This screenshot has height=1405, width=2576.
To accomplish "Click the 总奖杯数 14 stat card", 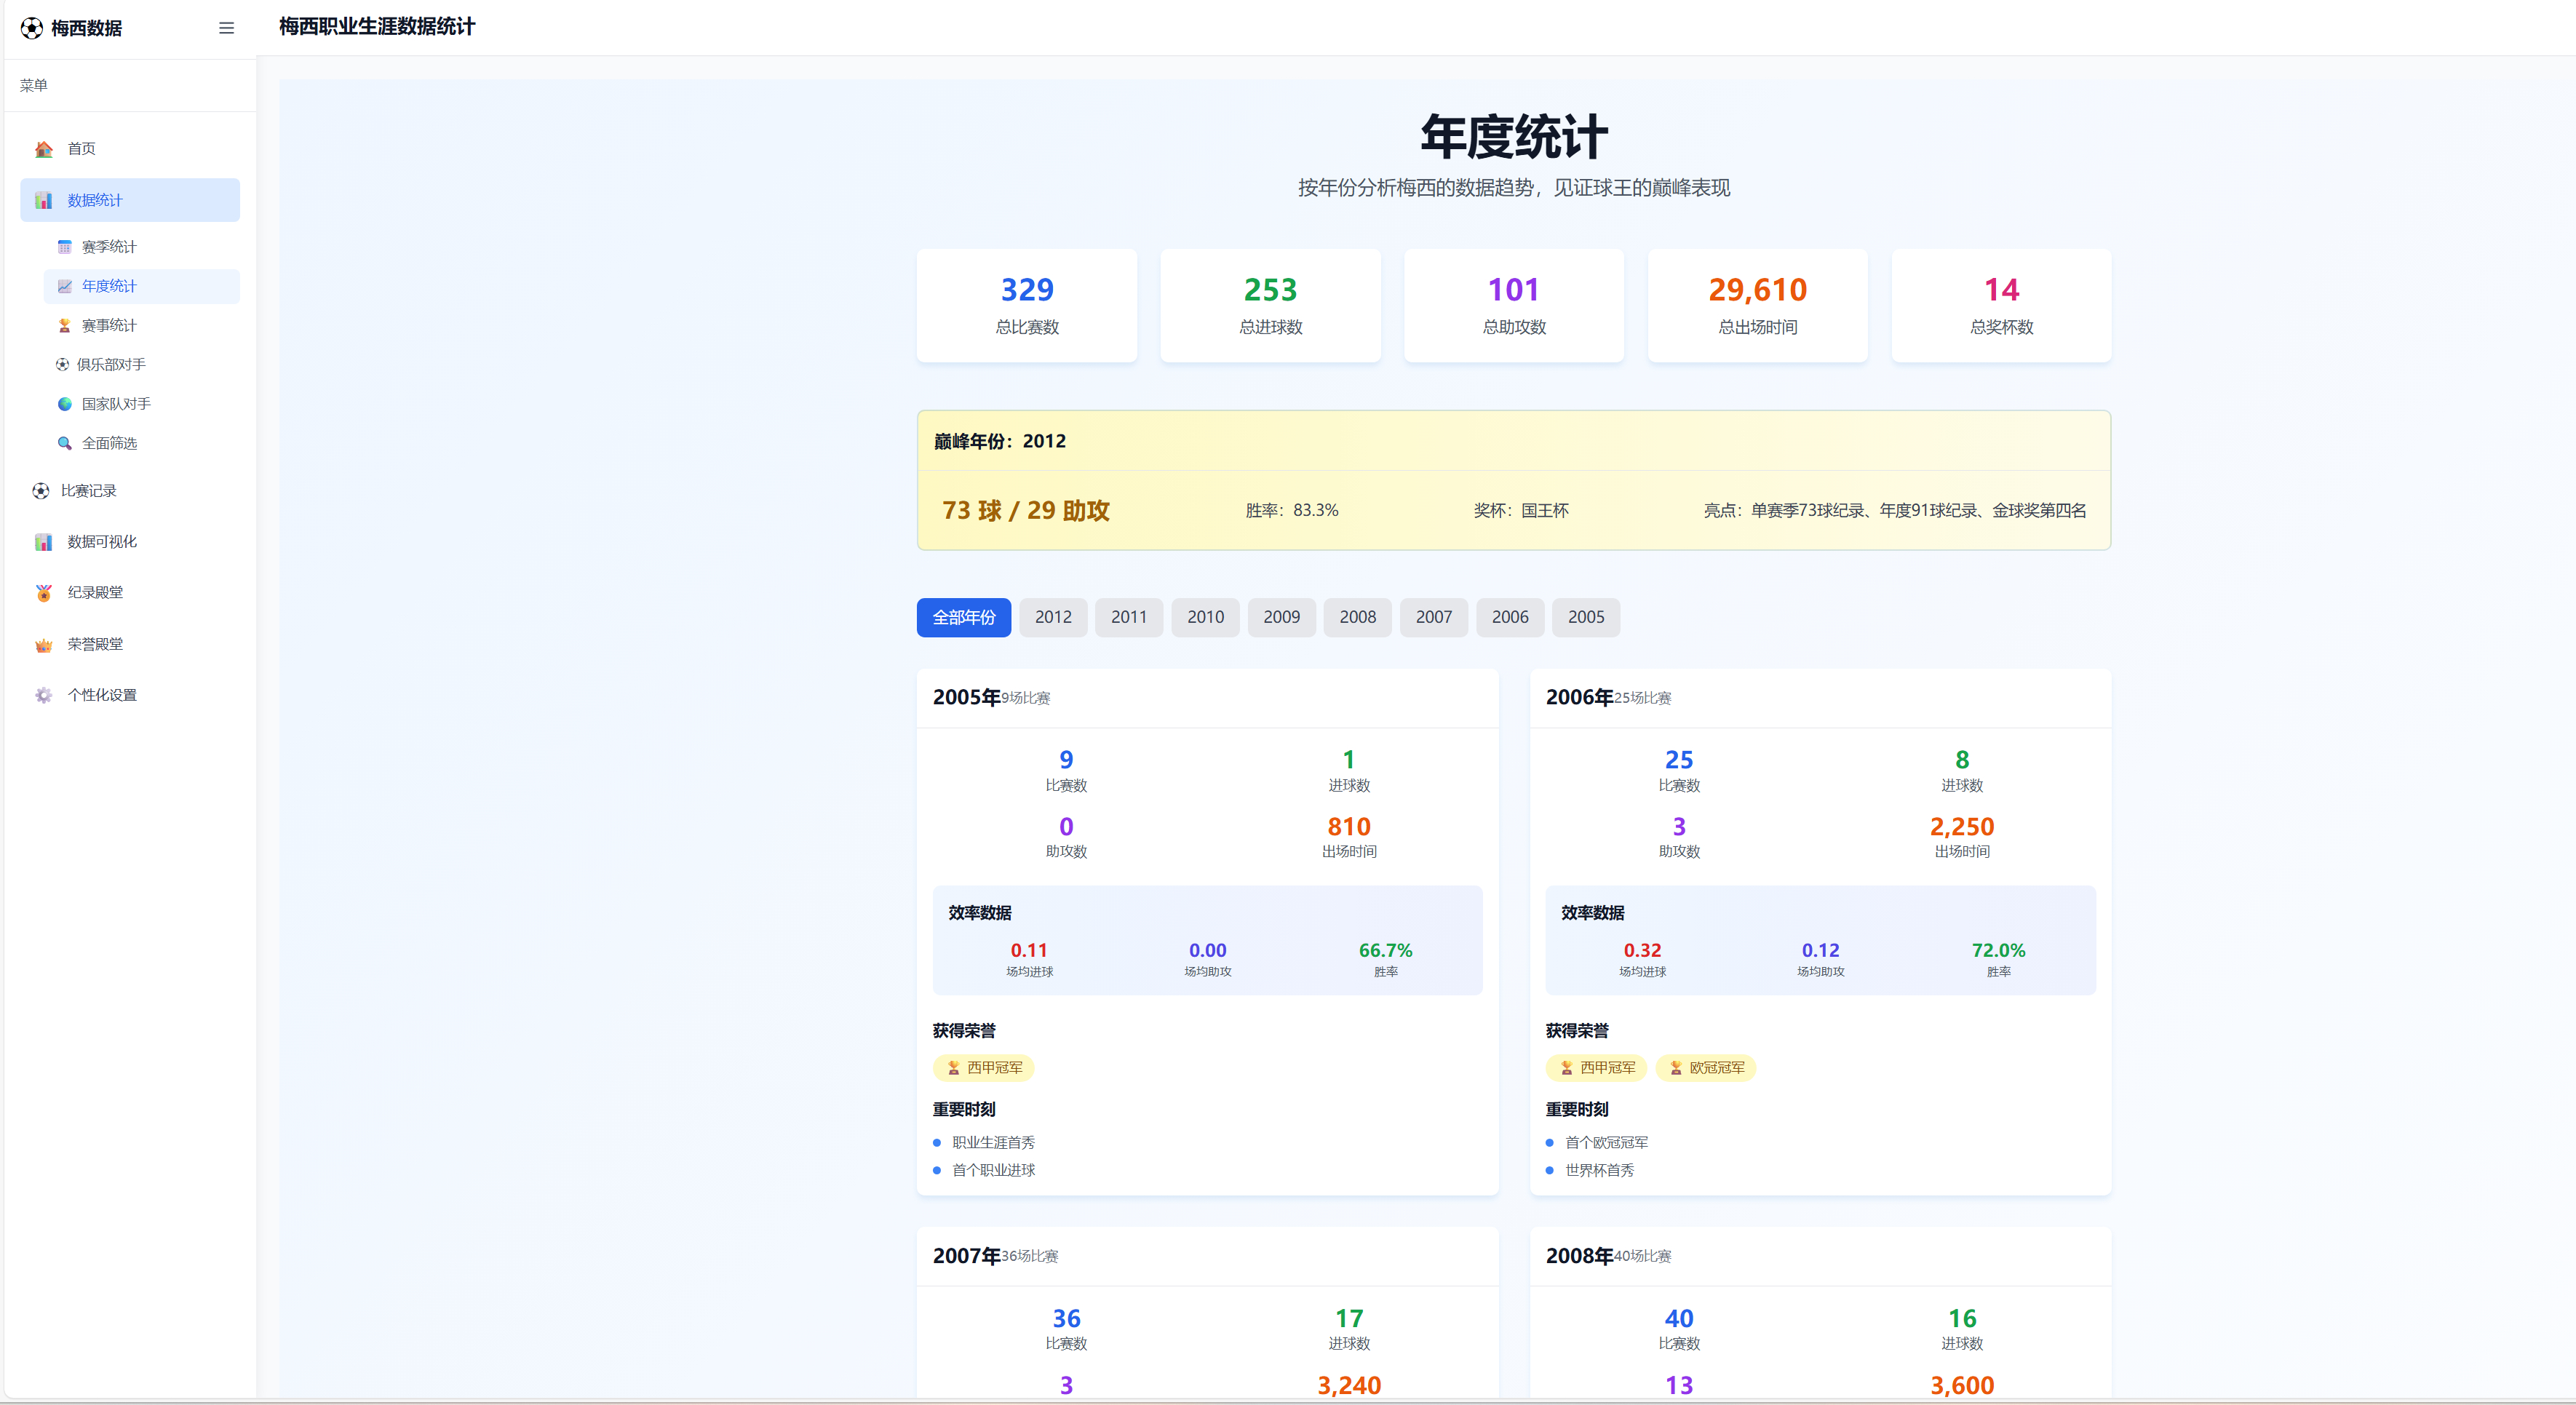I will 2002,306.
